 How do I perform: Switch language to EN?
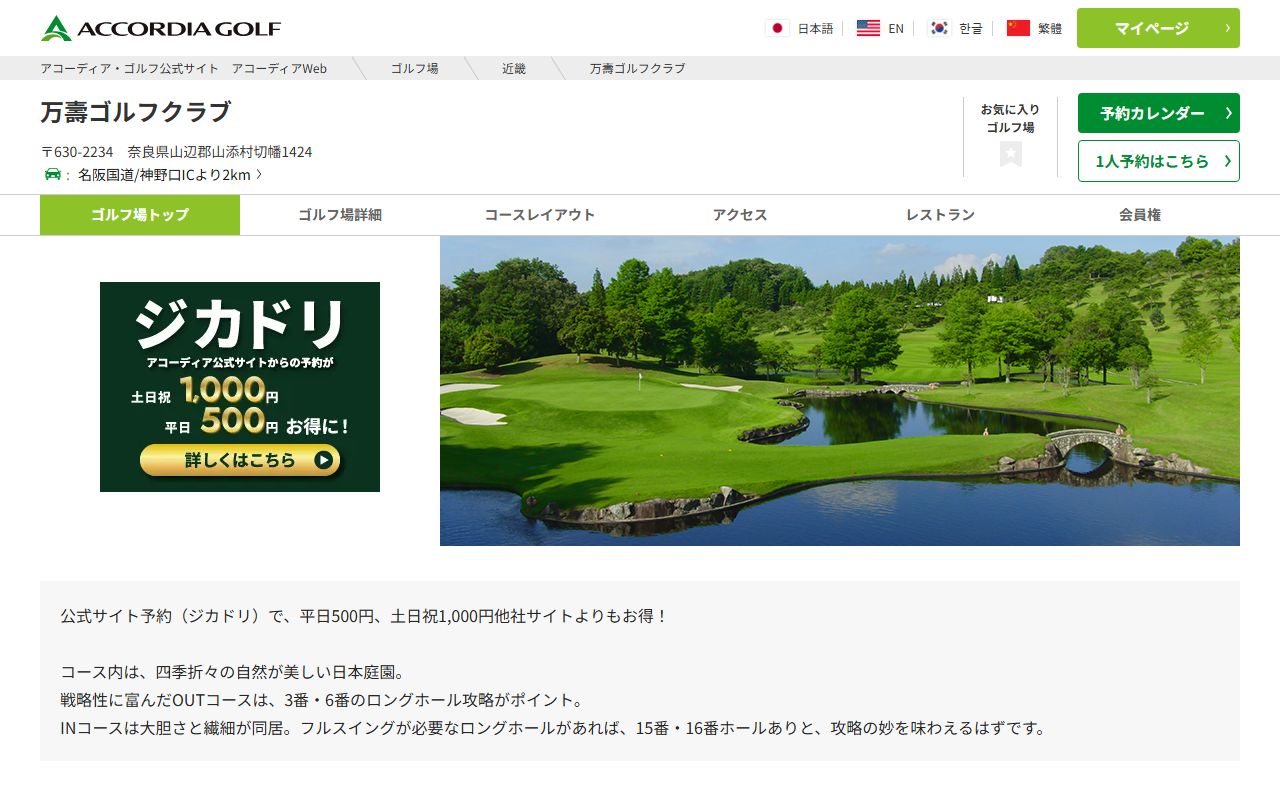(x=896, y=29)
